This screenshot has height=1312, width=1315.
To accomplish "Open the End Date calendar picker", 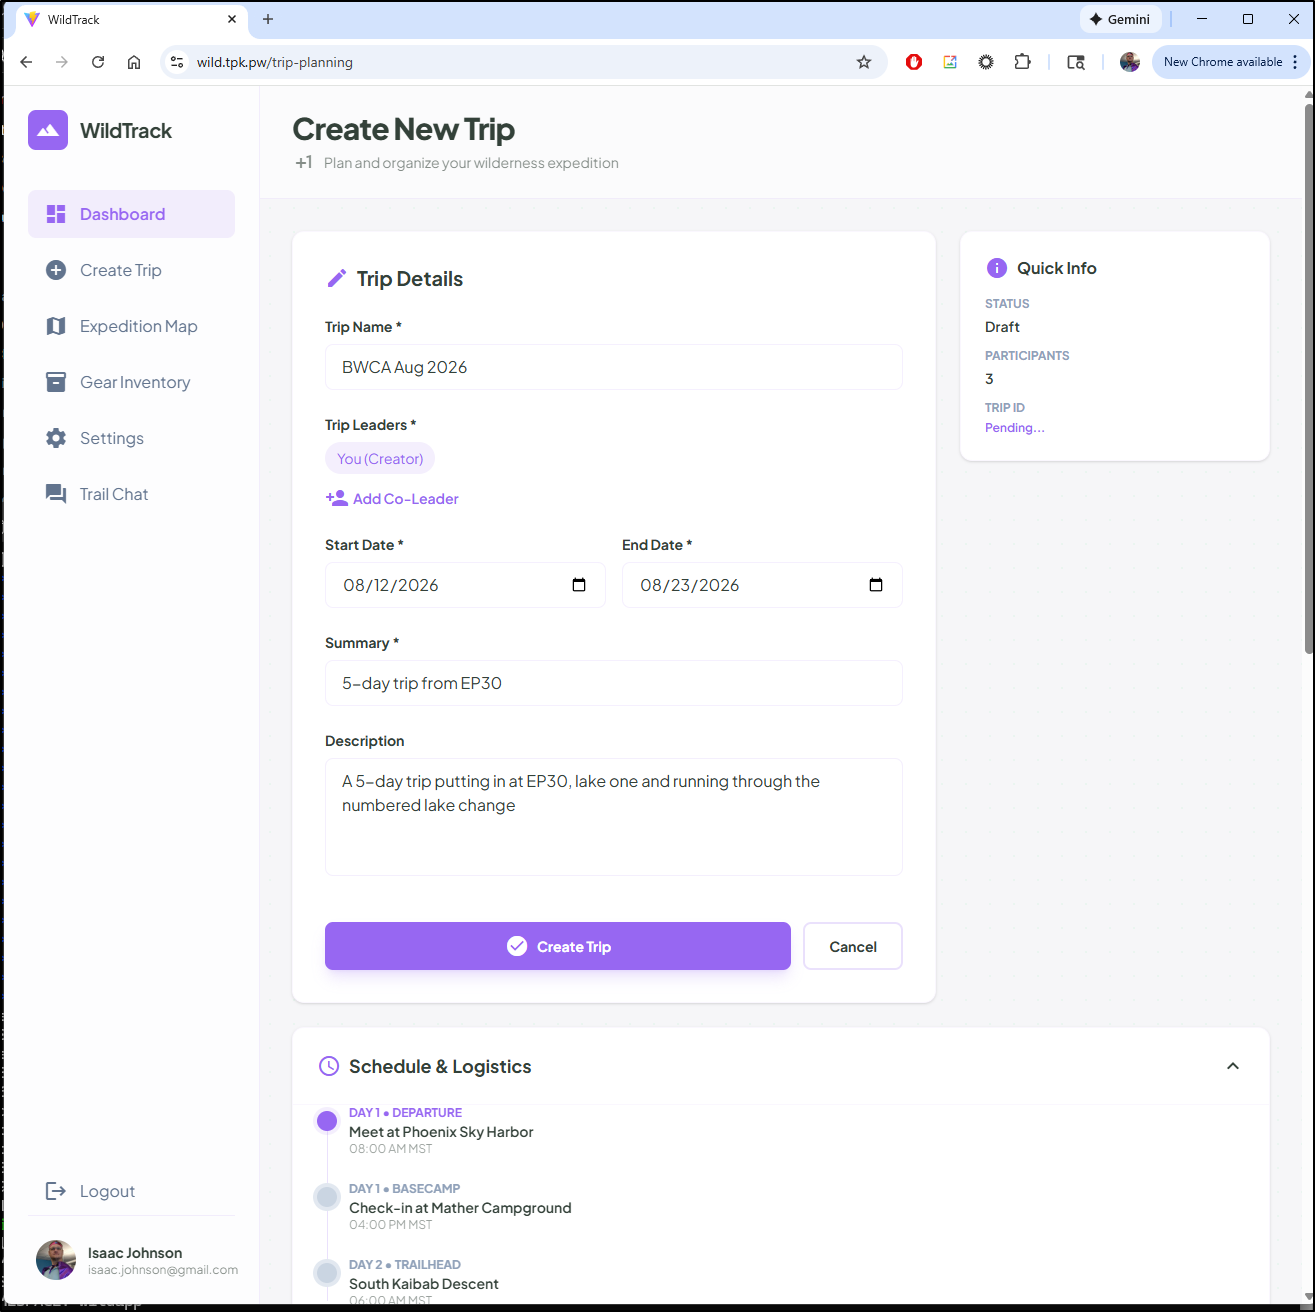I will pyautogui.click(x=876, y=585).
